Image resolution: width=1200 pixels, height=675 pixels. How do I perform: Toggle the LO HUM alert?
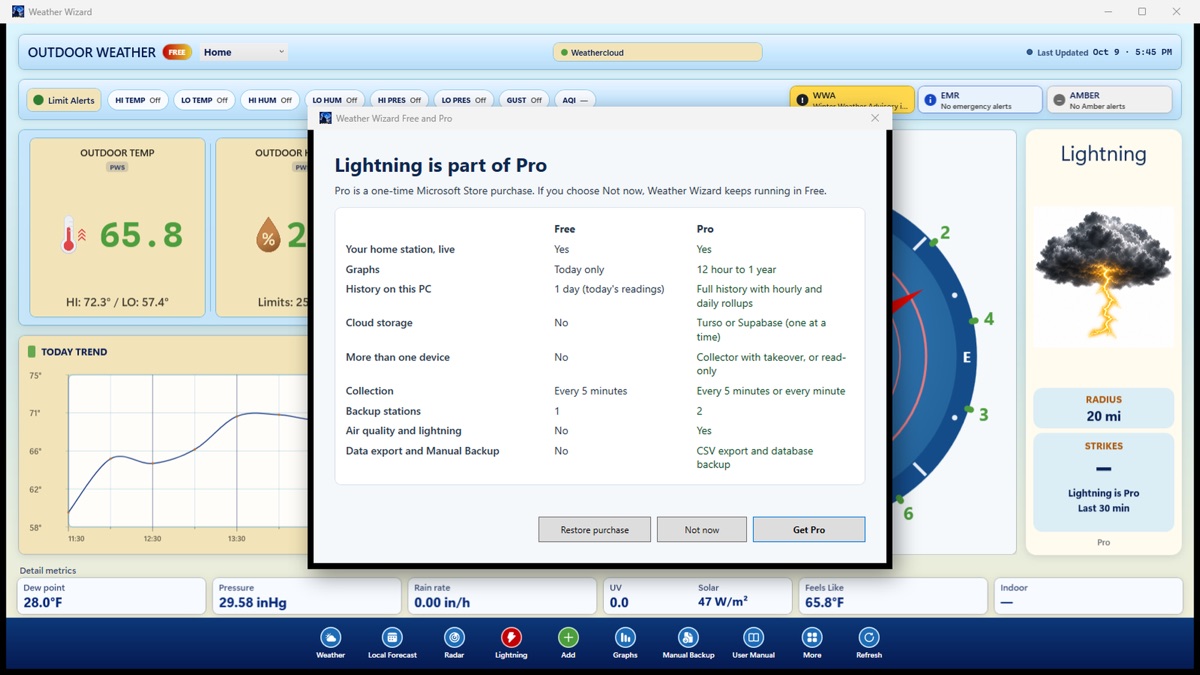coord(335,100)
